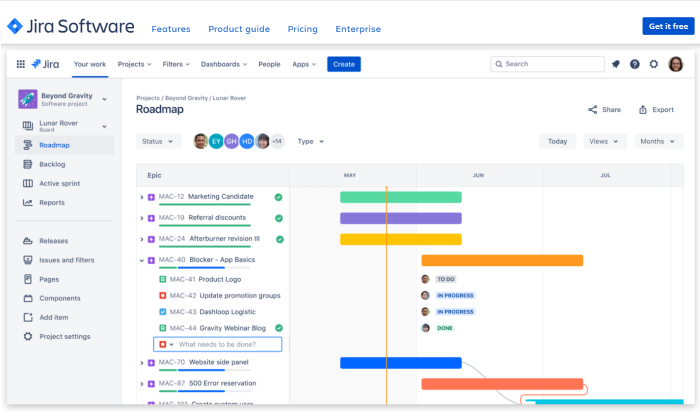Open the Status filter dropdown
The width and height of the screenshot is (700, 420).
coord(158,141)
